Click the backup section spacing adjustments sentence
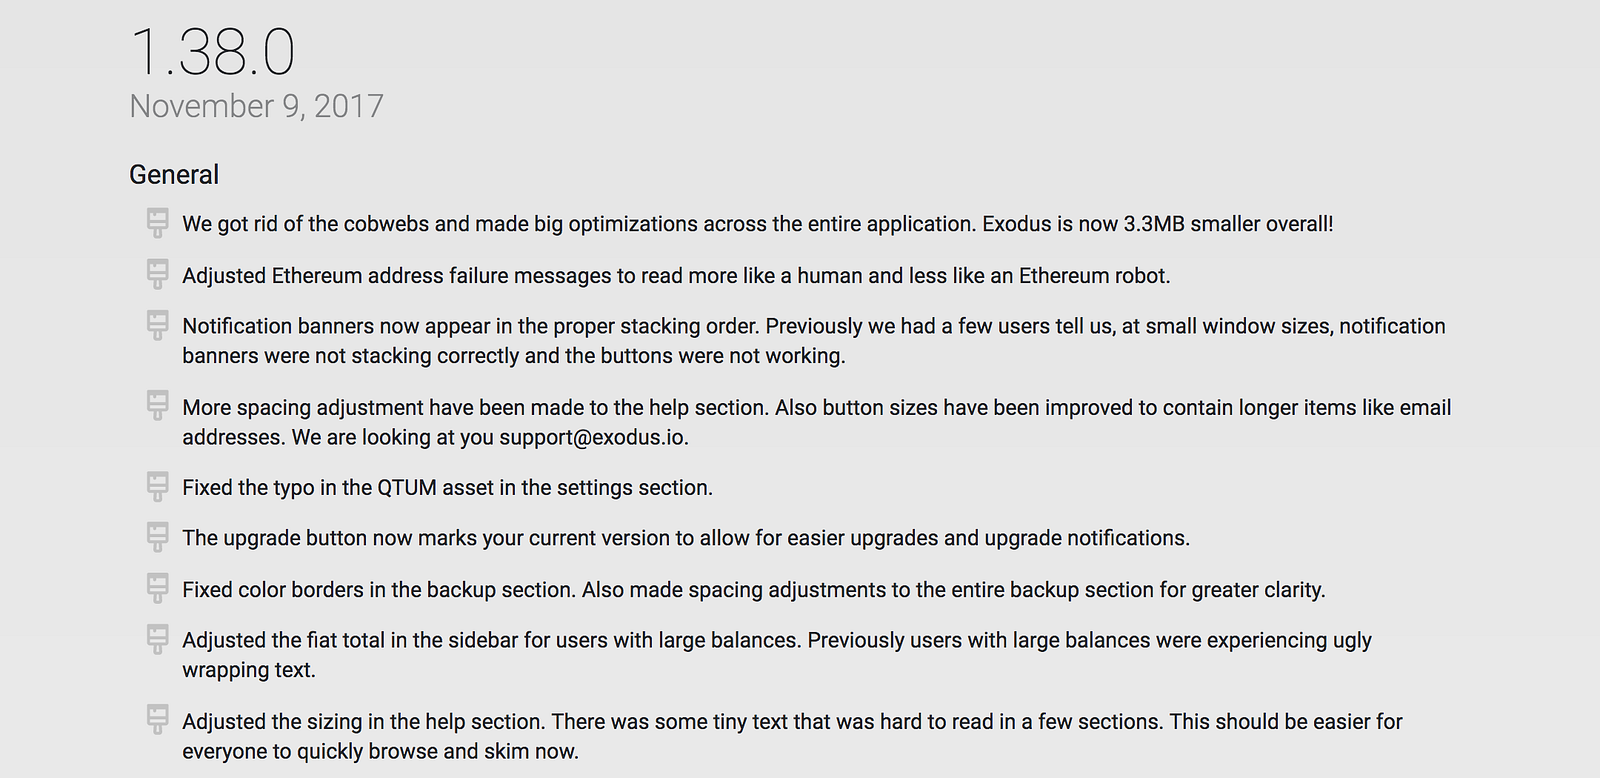1600x778 pixels. [x=954, y=590]
